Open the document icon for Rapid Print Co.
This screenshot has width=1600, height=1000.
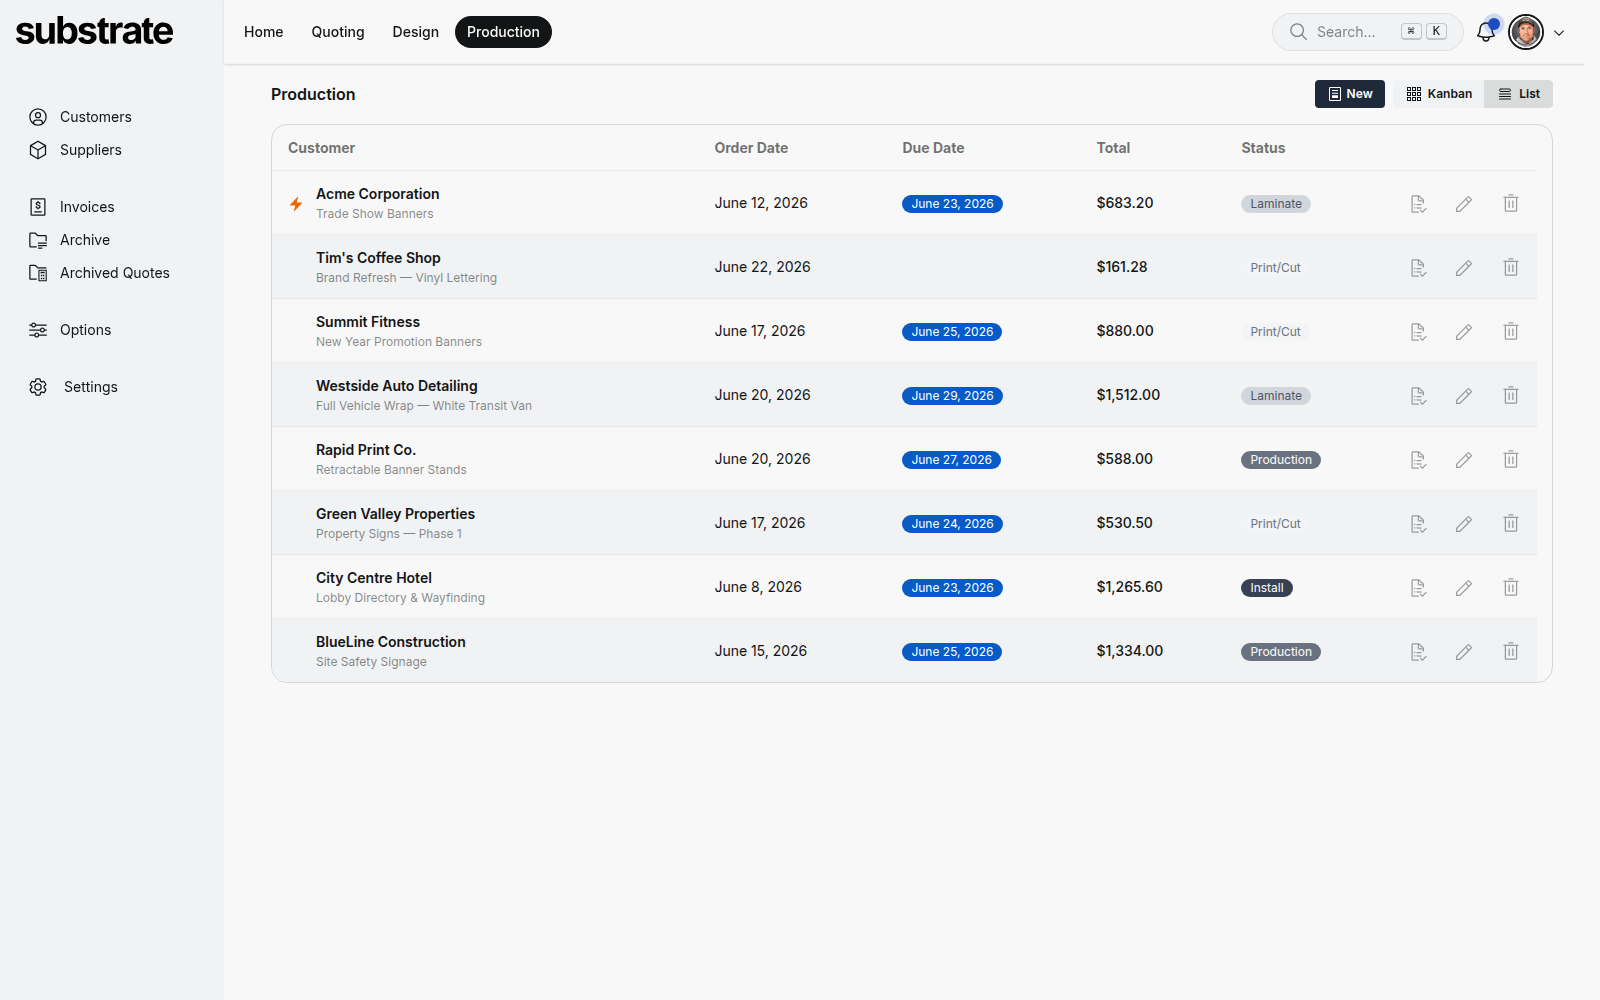tap(1418, 460)
